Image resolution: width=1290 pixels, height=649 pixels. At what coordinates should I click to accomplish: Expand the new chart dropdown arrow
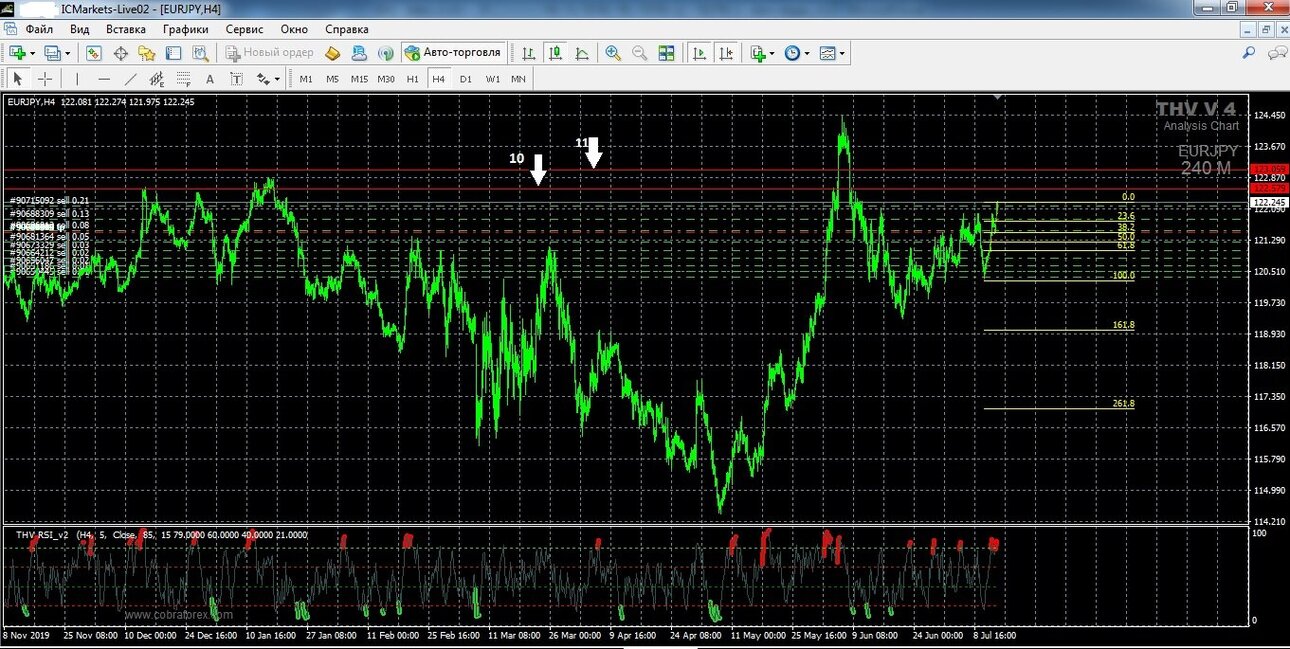point(32,53)
